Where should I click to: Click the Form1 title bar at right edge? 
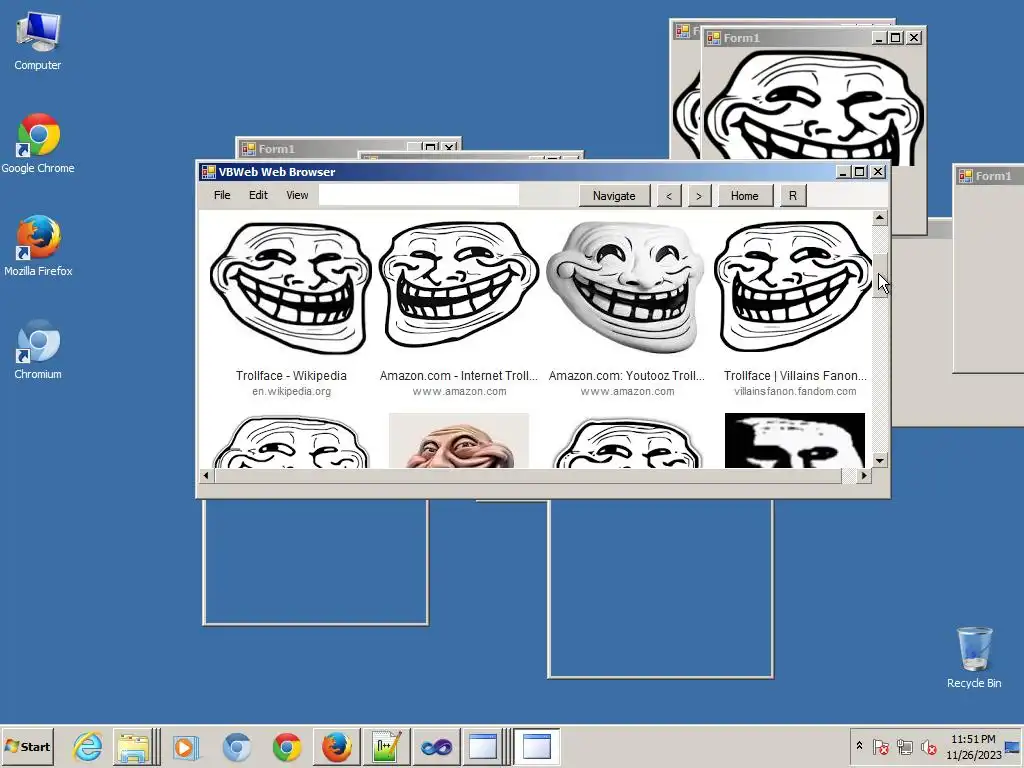pyautogui.click(x=990, y=176)
